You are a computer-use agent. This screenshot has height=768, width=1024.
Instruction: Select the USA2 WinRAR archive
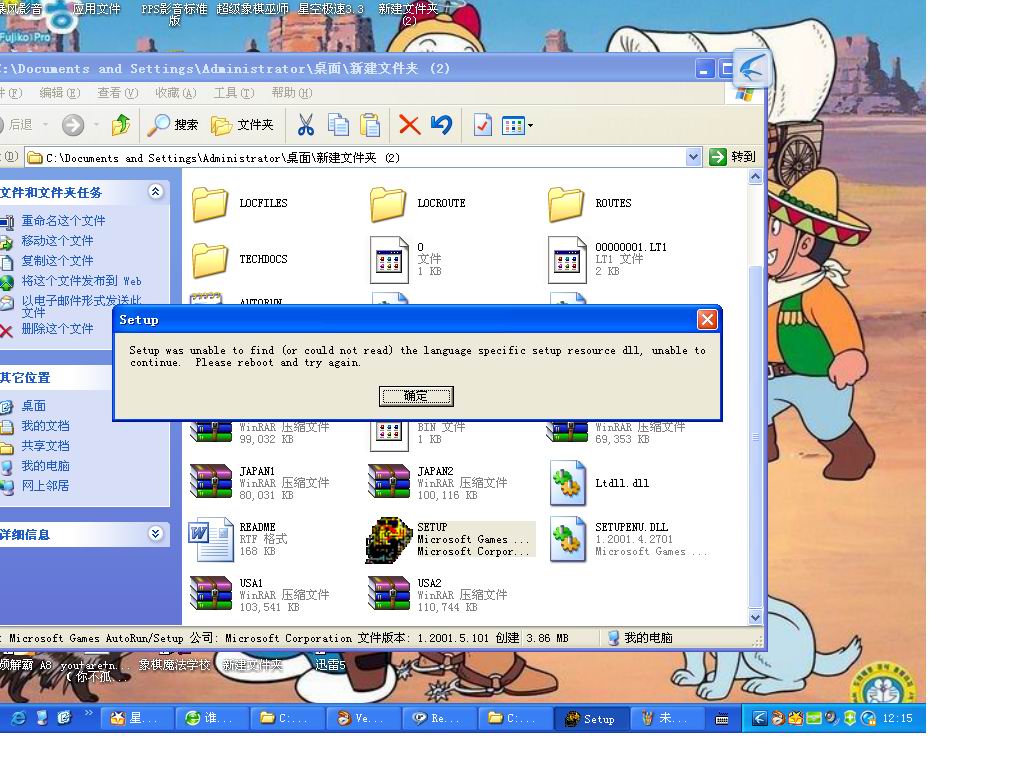pyautogui.click(x=389, y=595)
